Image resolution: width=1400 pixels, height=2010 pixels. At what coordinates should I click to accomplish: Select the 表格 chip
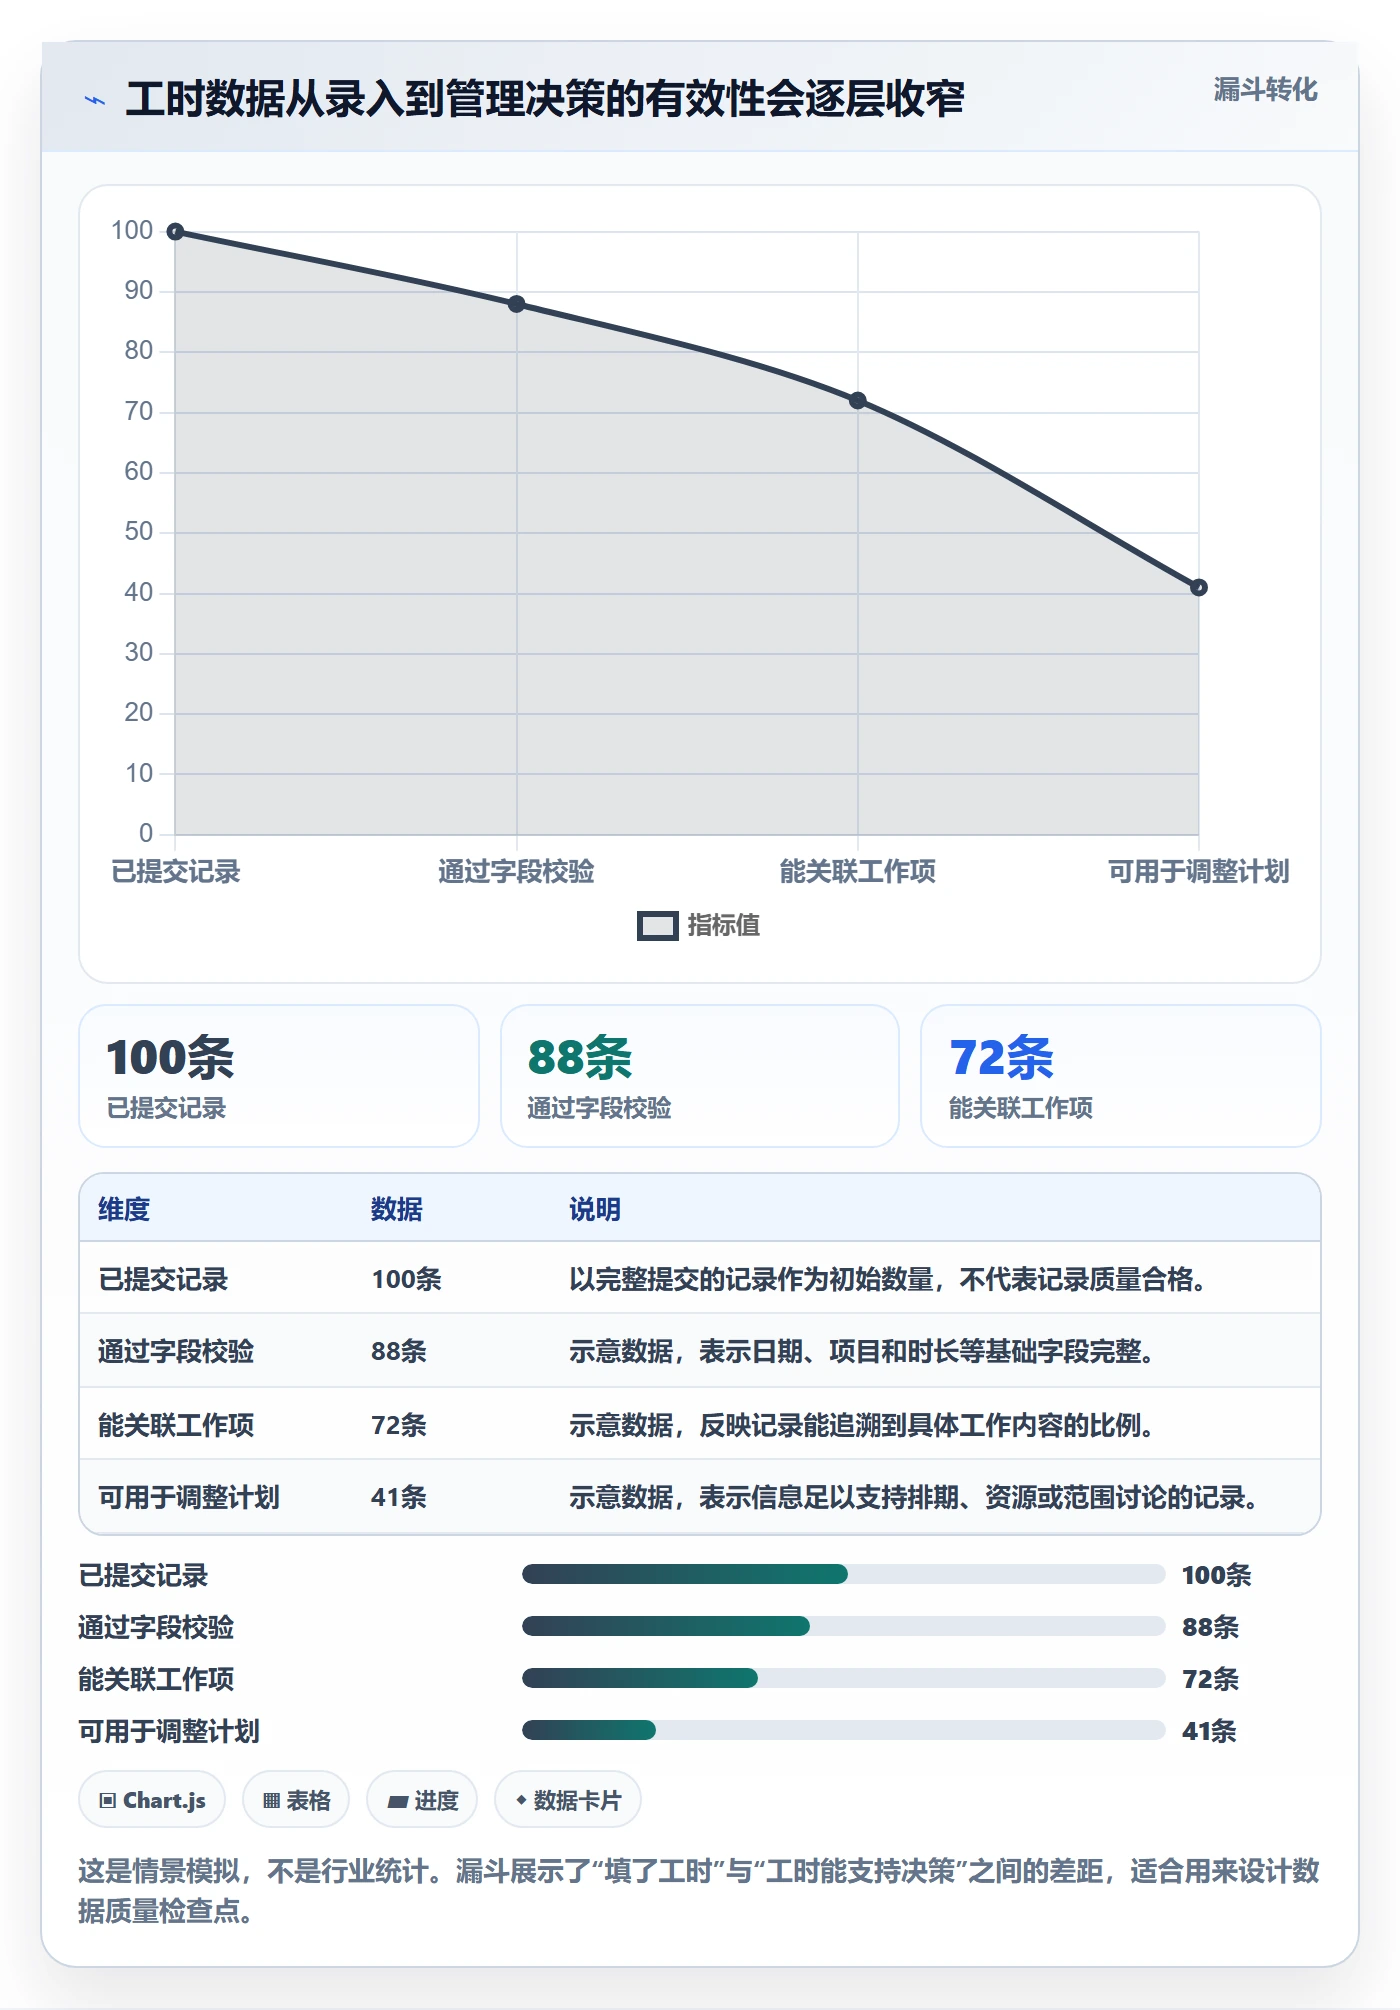point(296,1800)
